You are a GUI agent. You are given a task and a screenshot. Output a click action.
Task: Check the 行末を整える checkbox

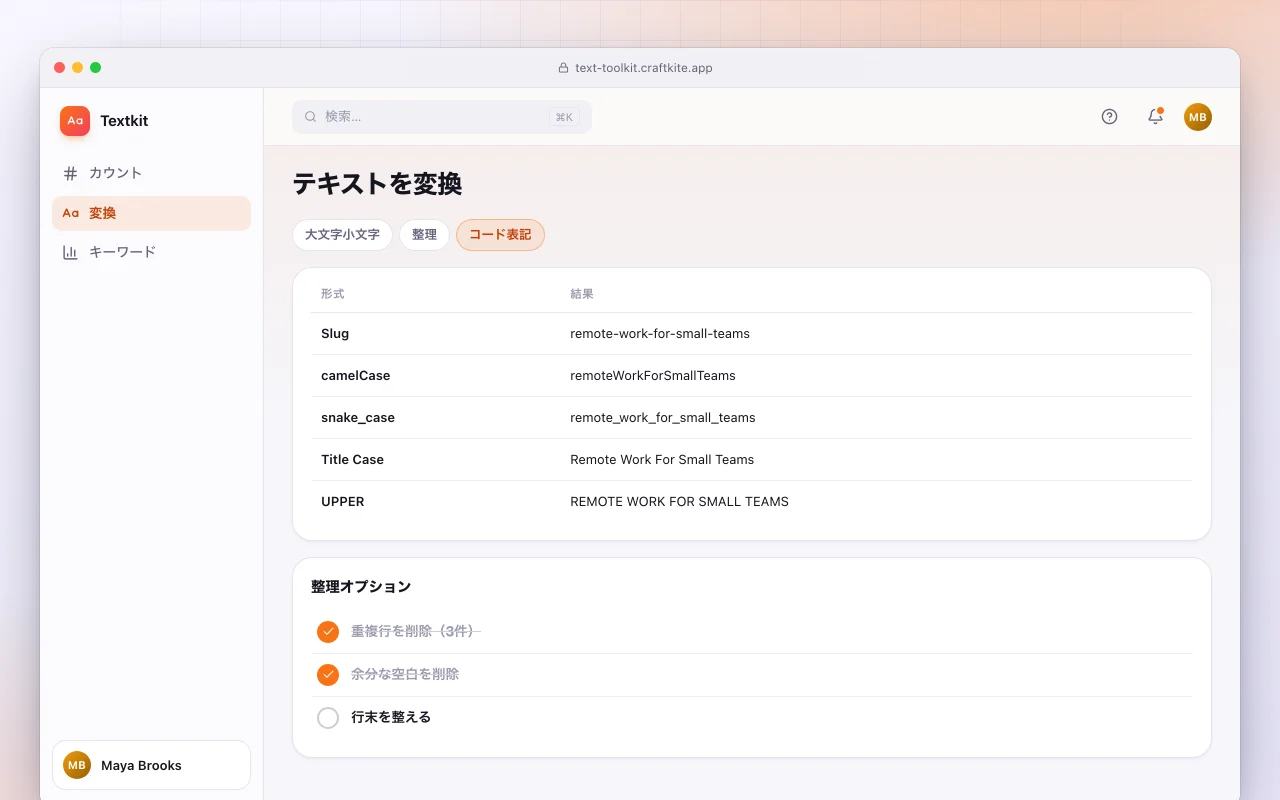pos(328,718)
